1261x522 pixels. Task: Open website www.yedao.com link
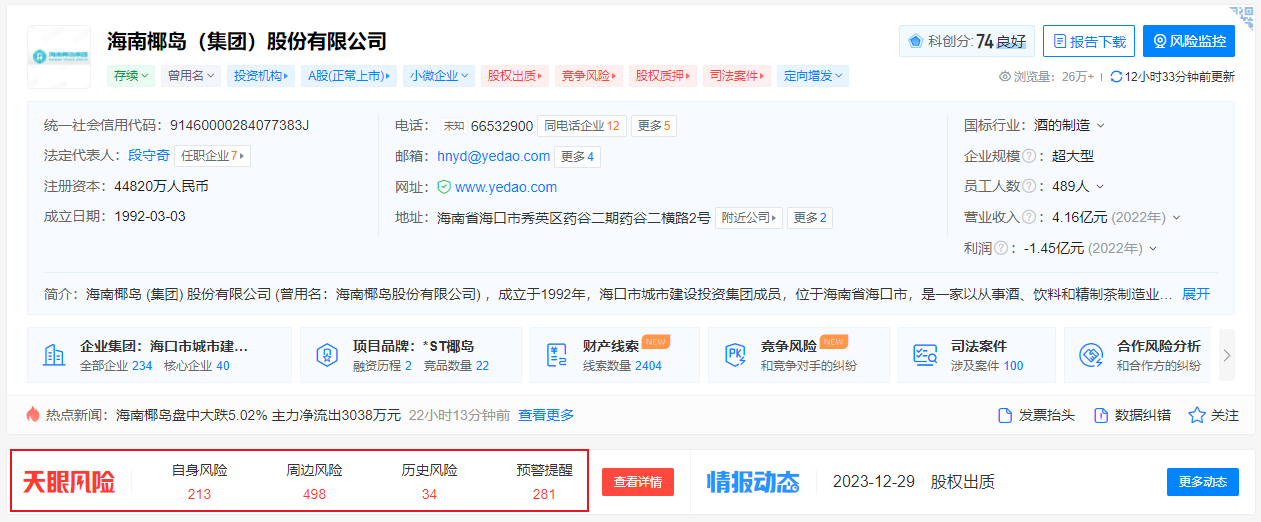506,187
